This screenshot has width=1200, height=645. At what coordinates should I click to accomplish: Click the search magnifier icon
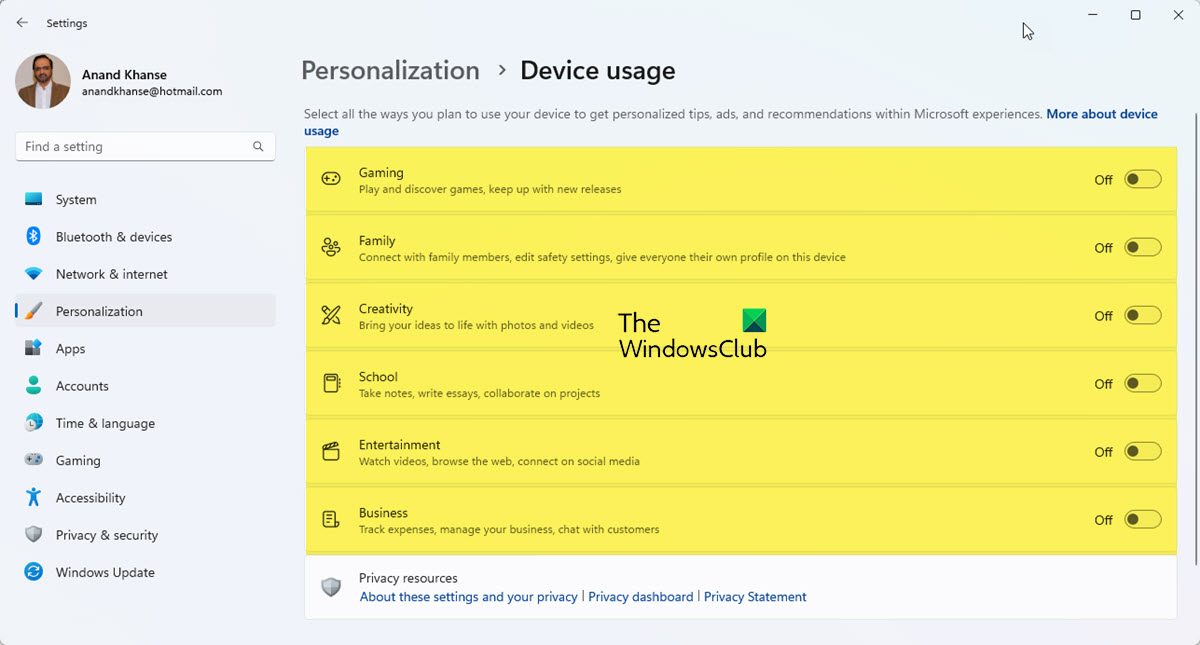pyautogui.click(x=258, y=146)
